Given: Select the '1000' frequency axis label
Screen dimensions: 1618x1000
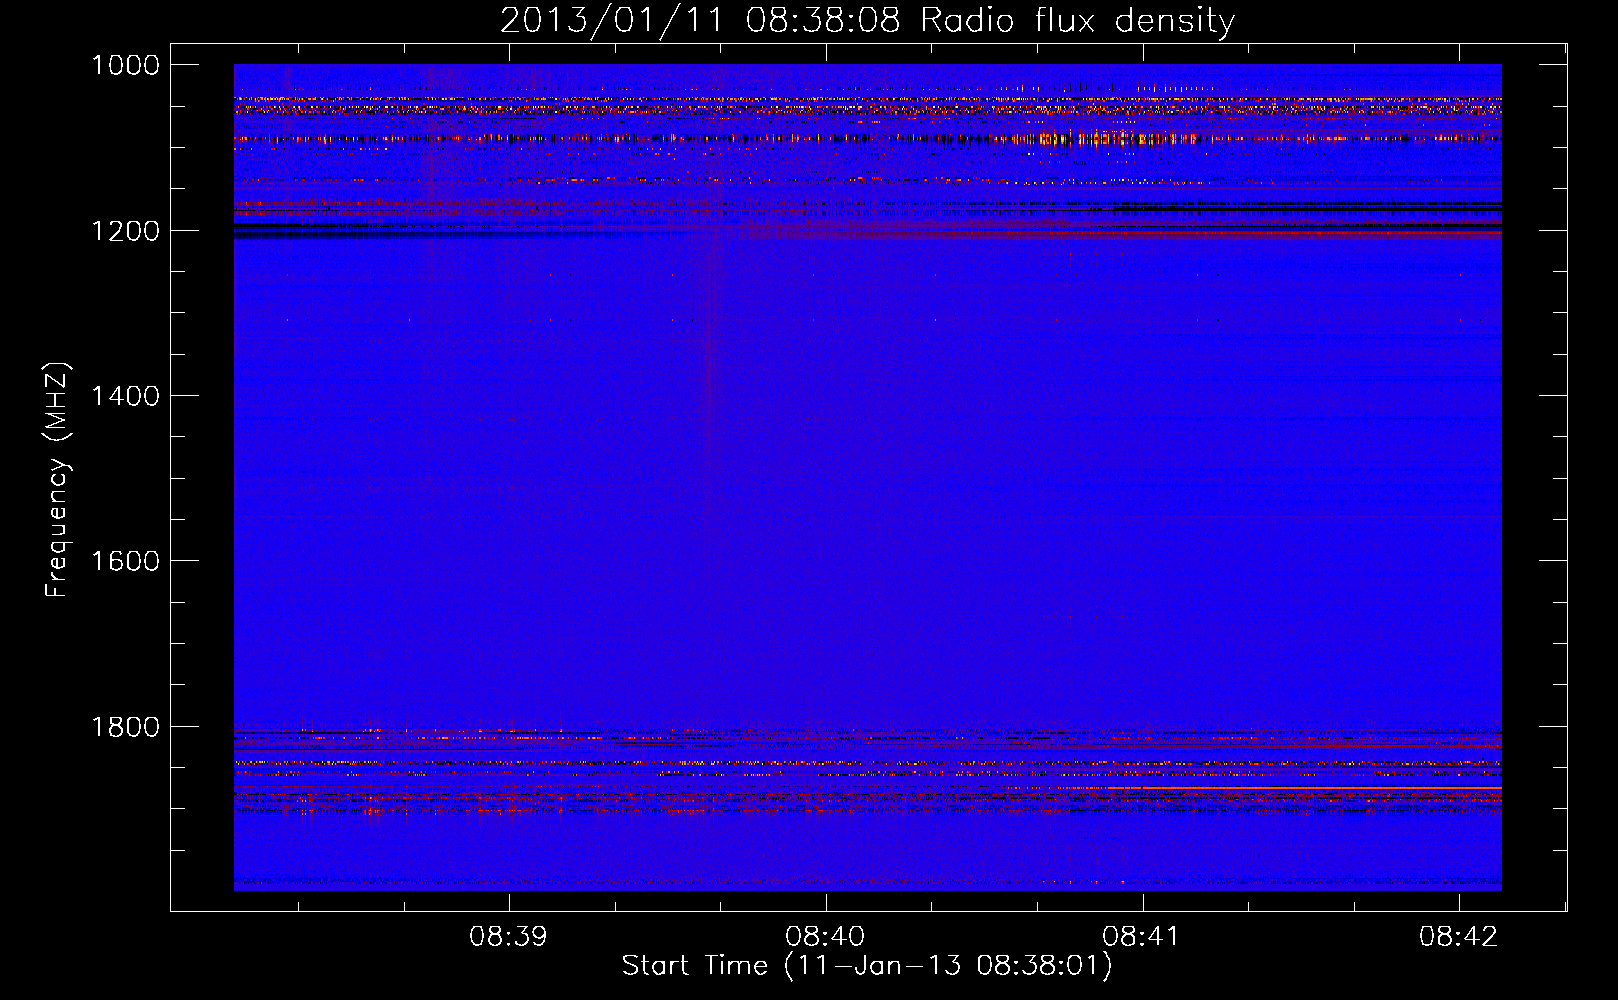Looking at the screenshot, I should point(125,65).
